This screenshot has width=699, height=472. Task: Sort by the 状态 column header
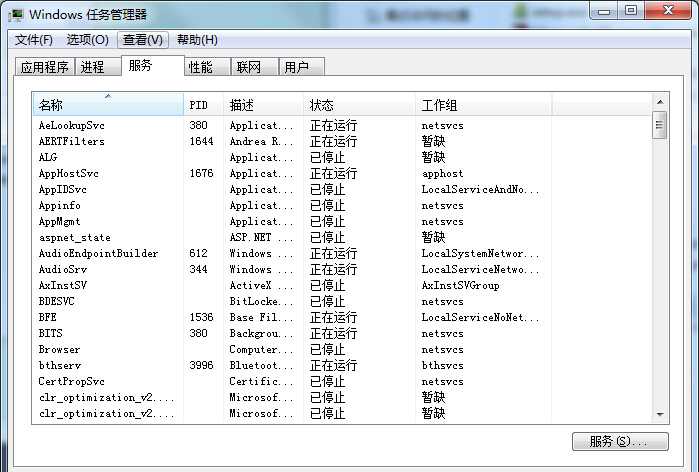pos(359,105)
